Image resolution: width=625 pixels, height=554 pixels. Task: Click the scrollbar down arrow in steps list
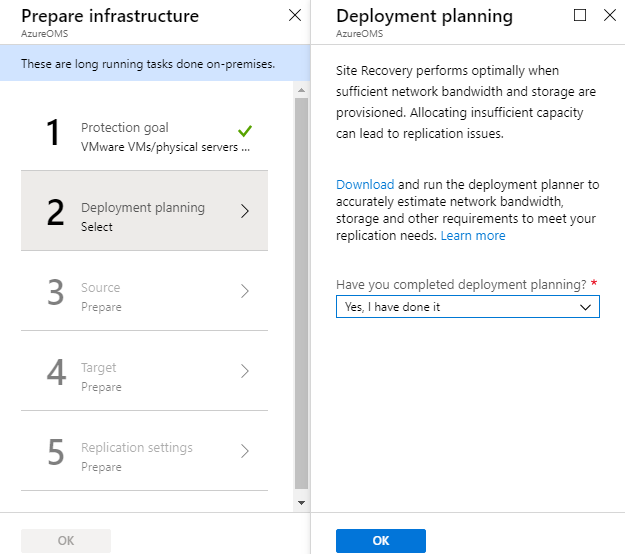tap(301, 503)
